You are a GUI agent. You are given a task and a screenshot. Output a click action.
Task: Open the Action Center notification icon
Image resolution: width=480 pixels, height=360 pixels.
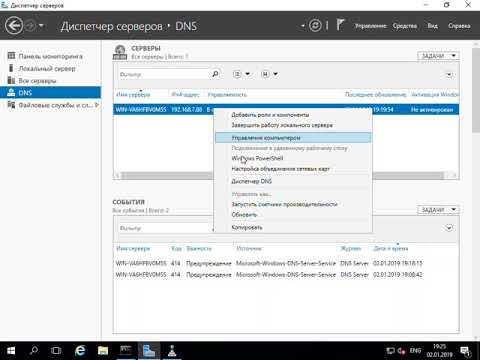click(465, 351)
